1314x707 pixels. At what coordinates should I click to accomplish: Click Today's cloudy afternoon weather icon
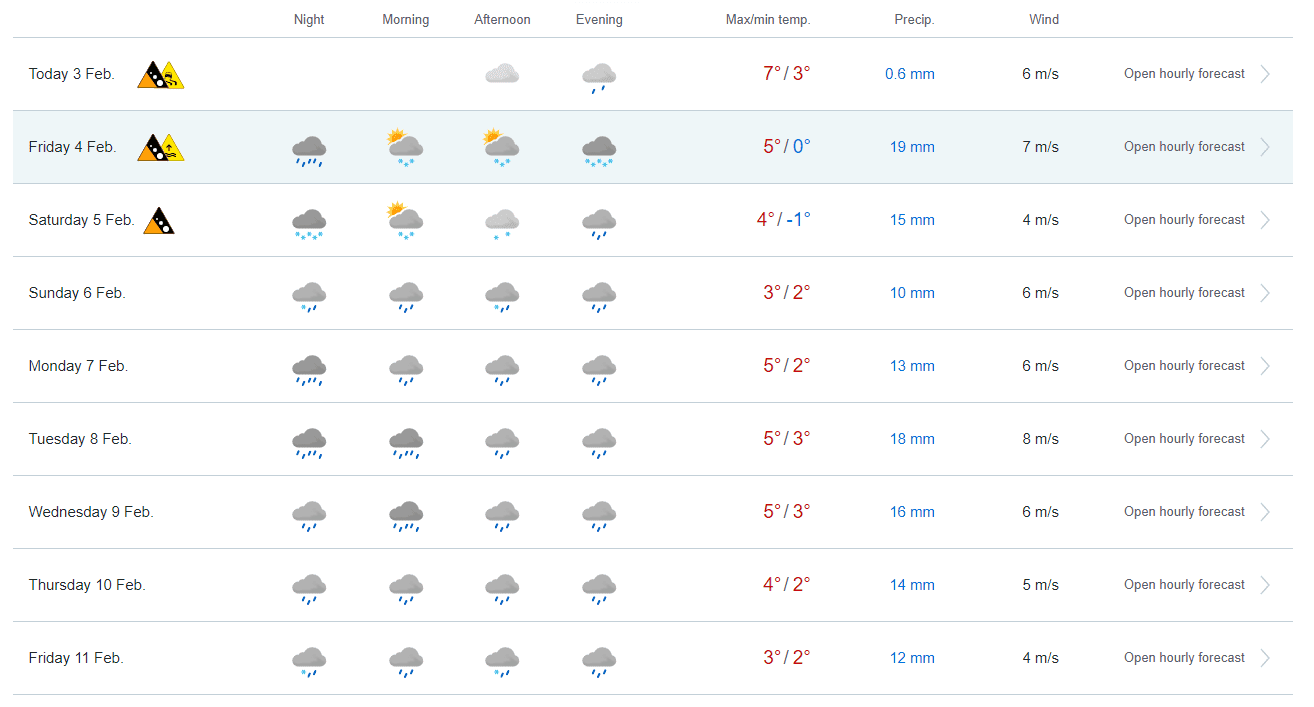(502, 74)
